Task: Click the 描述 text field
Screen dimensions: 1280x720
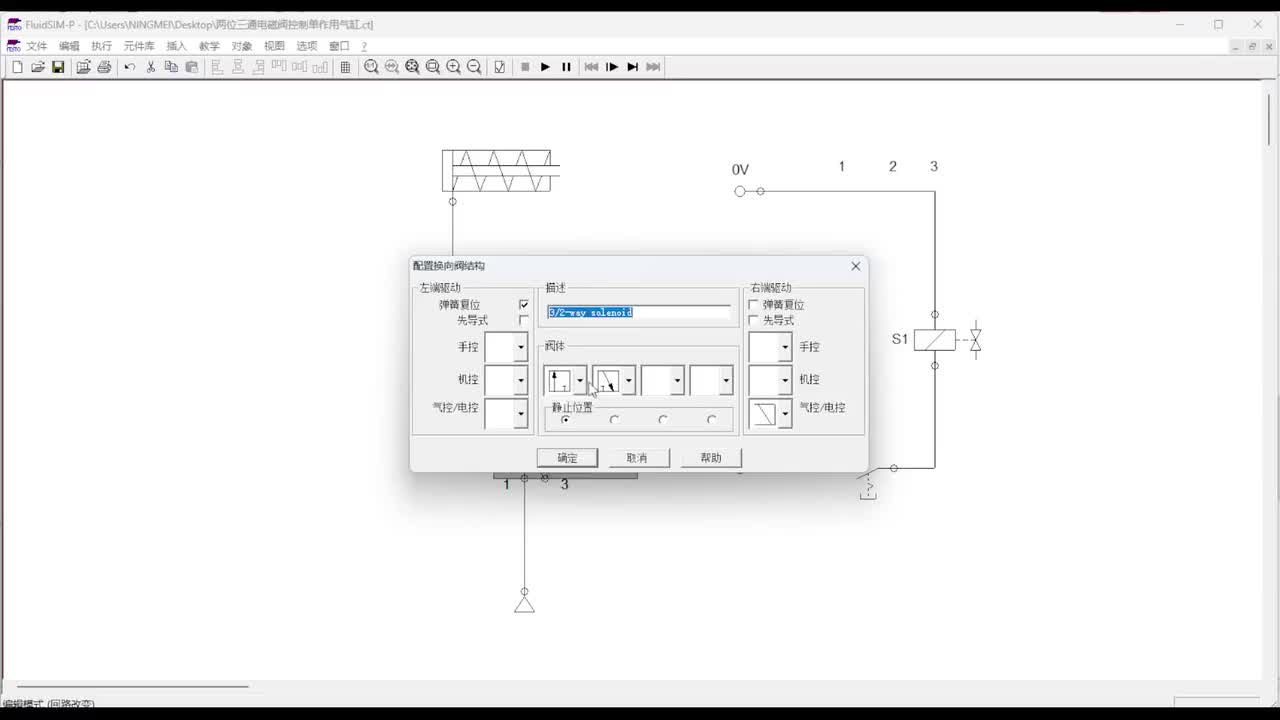Action: [638, 313]
